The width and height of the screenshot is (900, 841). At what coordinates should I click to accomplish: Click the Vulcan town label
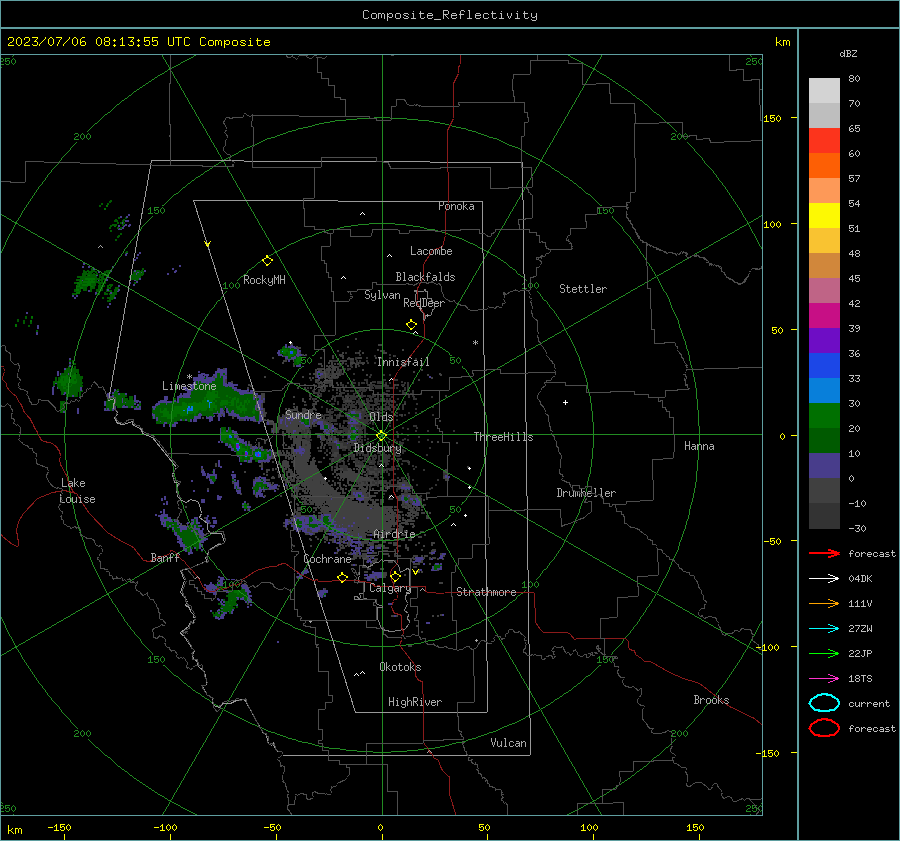pyautogui.click(x=508, y=743)
